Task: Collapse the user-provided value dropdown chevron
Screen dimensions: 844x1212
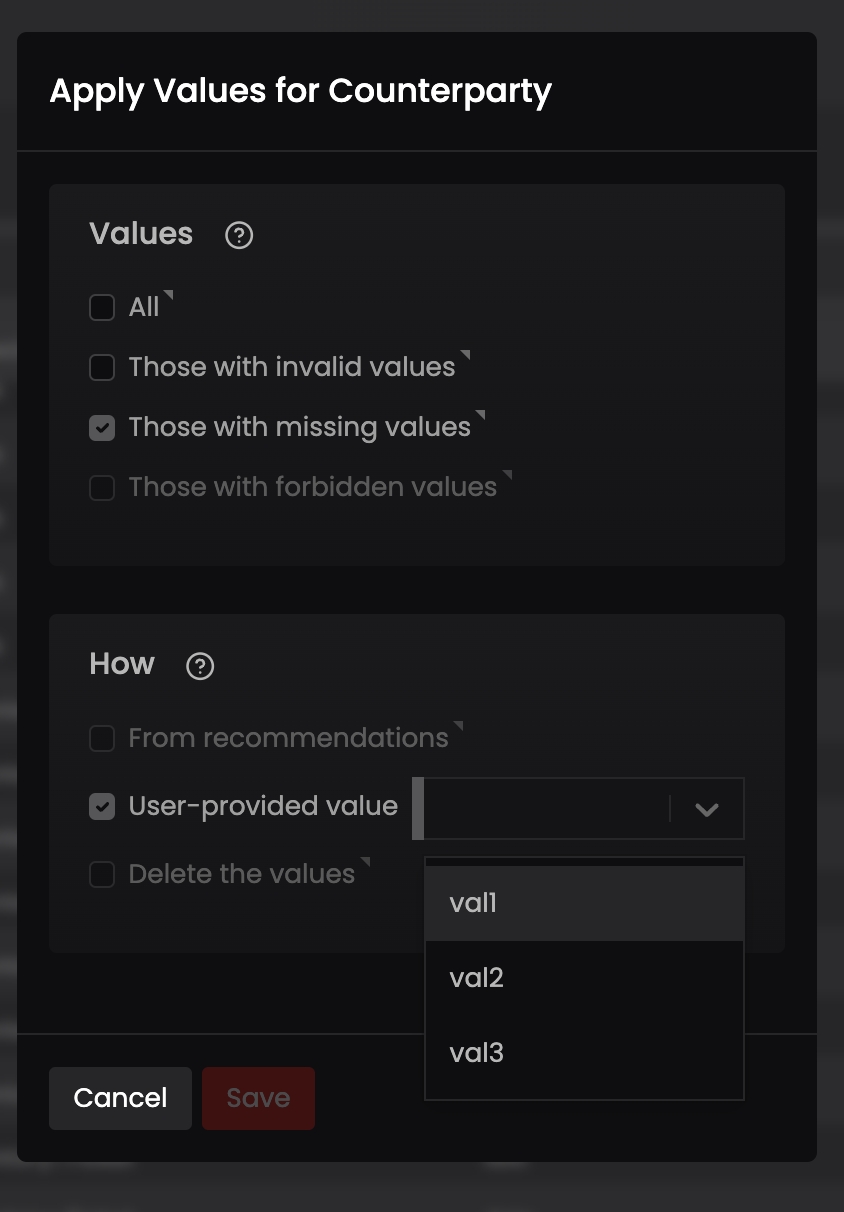Action: (707, 809)
